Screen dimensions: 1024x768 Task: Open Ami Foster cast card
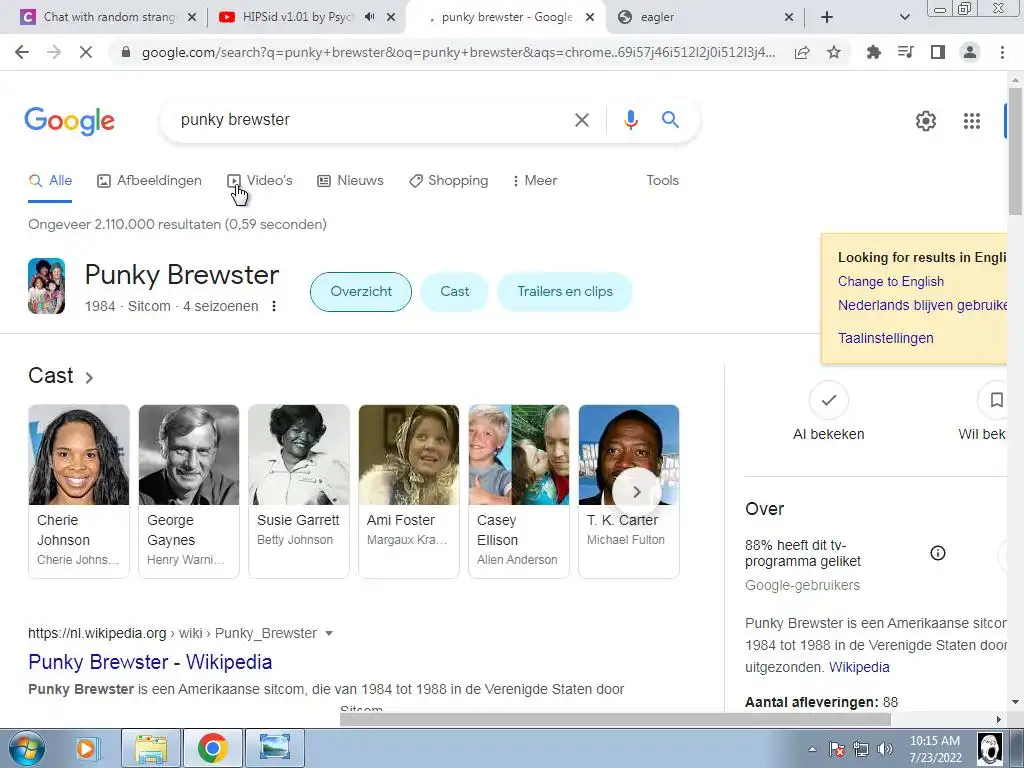click(x=409, y=491)
